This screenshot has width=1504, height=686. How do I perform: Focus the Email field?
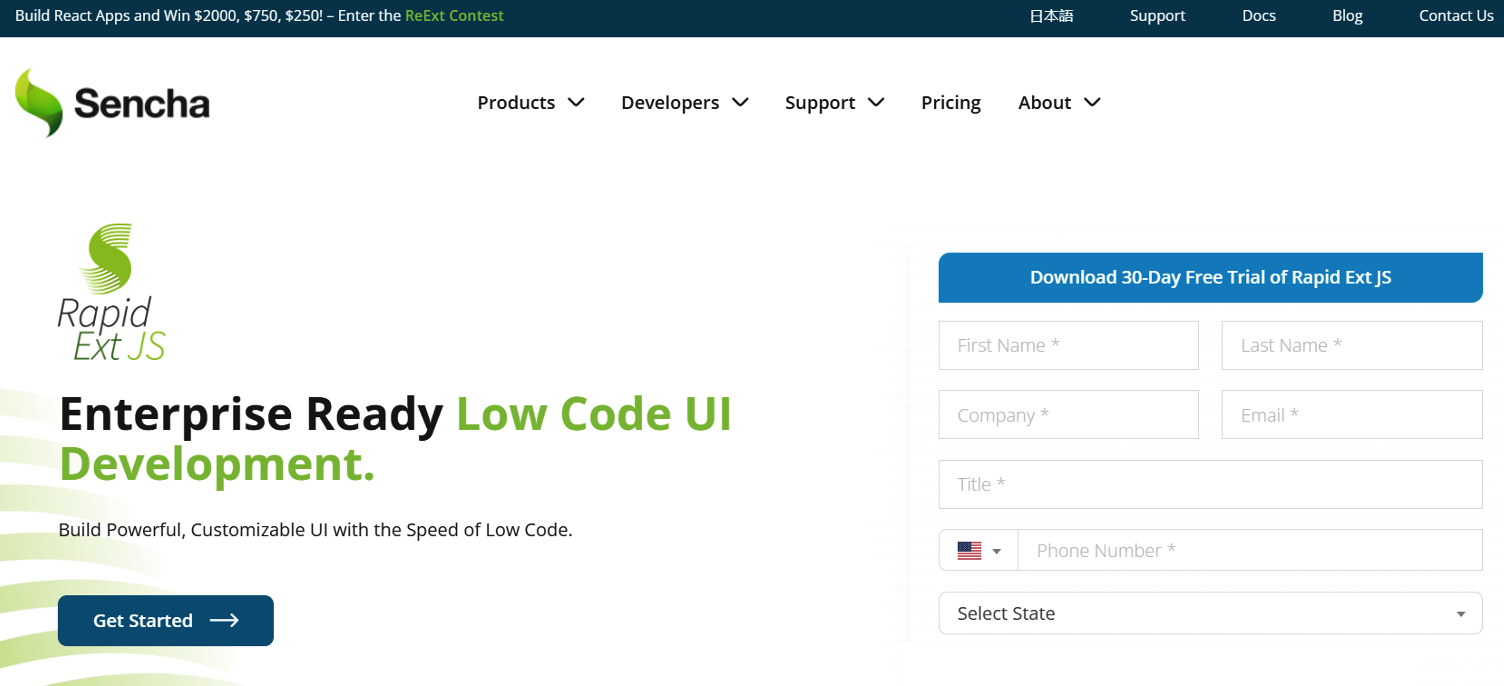1352,415
